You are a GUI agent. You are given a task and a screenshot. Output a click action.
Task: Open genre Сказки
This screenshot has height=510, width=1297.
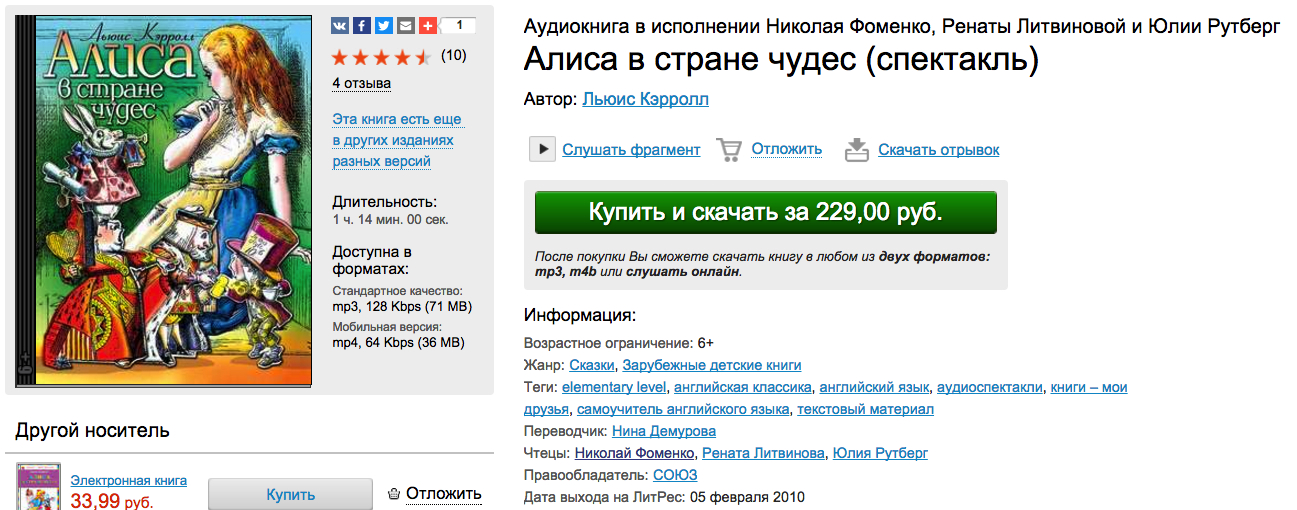tap(592, 365)
